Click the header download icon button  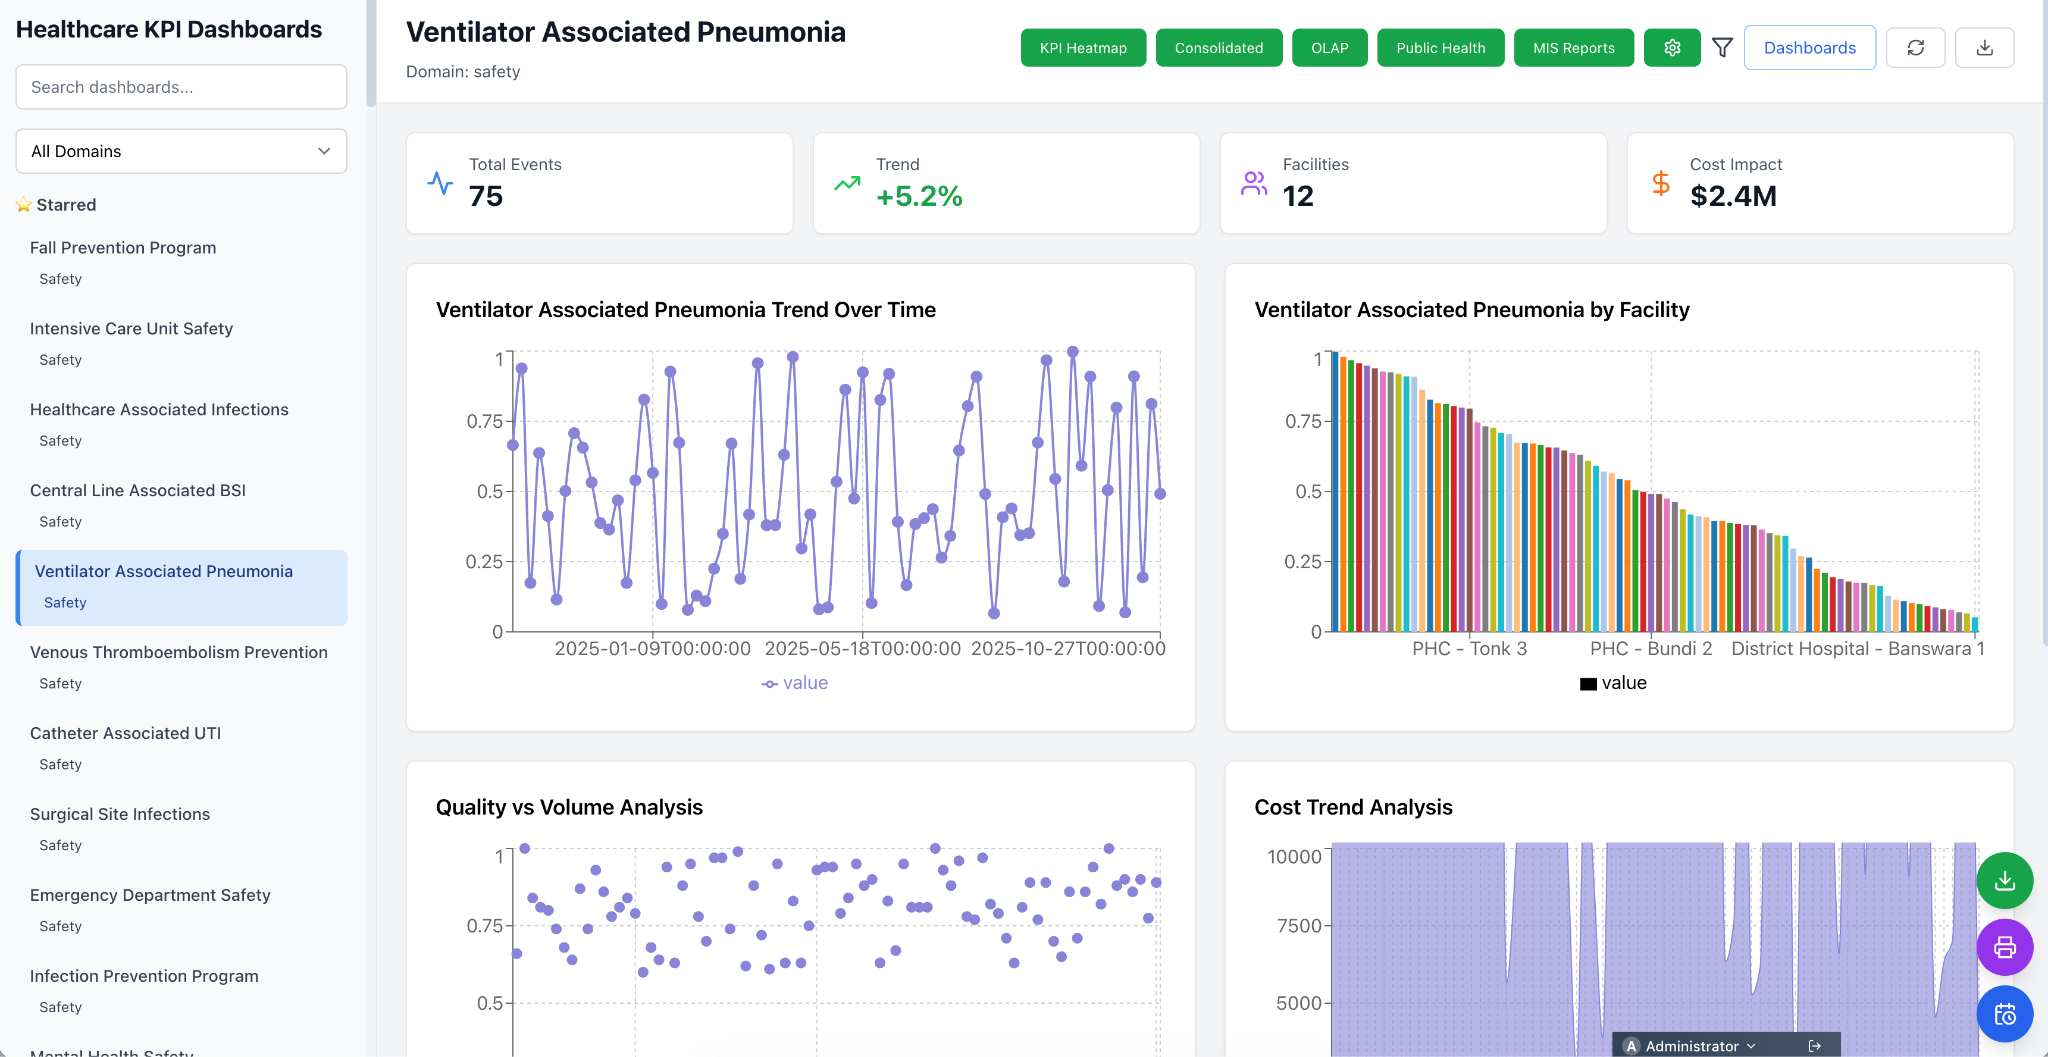(x=1985, y=48)
